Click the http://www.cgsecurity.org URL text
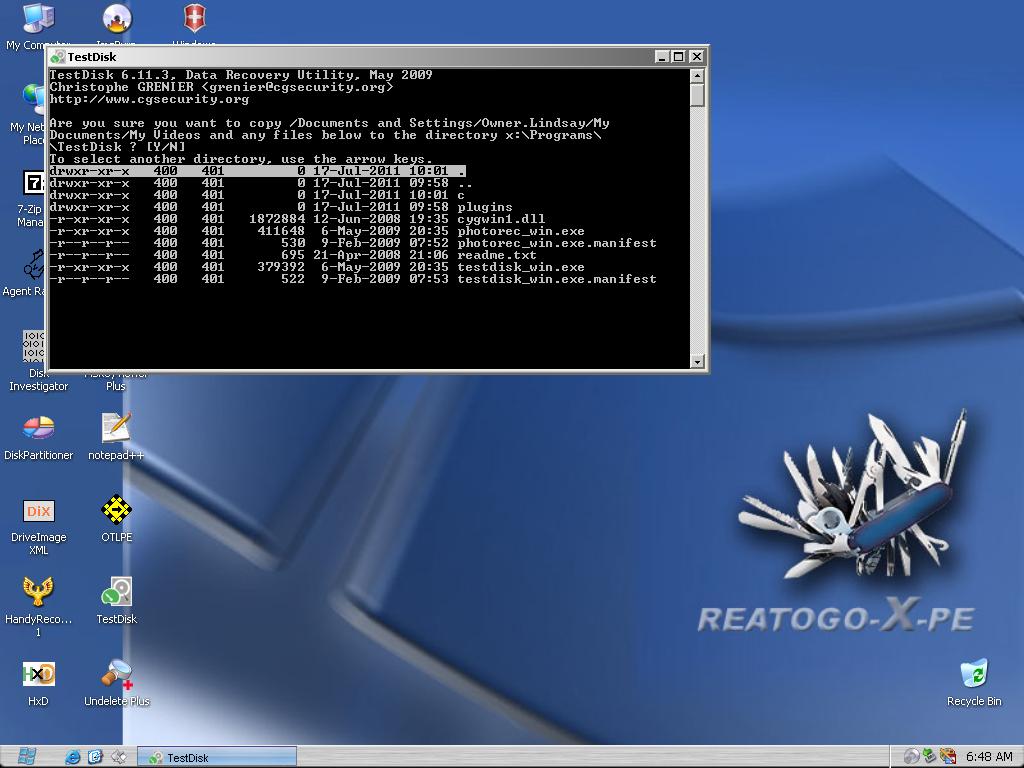Viewport: 1024px width, 768px height. pyautogui.click(x=149, y=99)
